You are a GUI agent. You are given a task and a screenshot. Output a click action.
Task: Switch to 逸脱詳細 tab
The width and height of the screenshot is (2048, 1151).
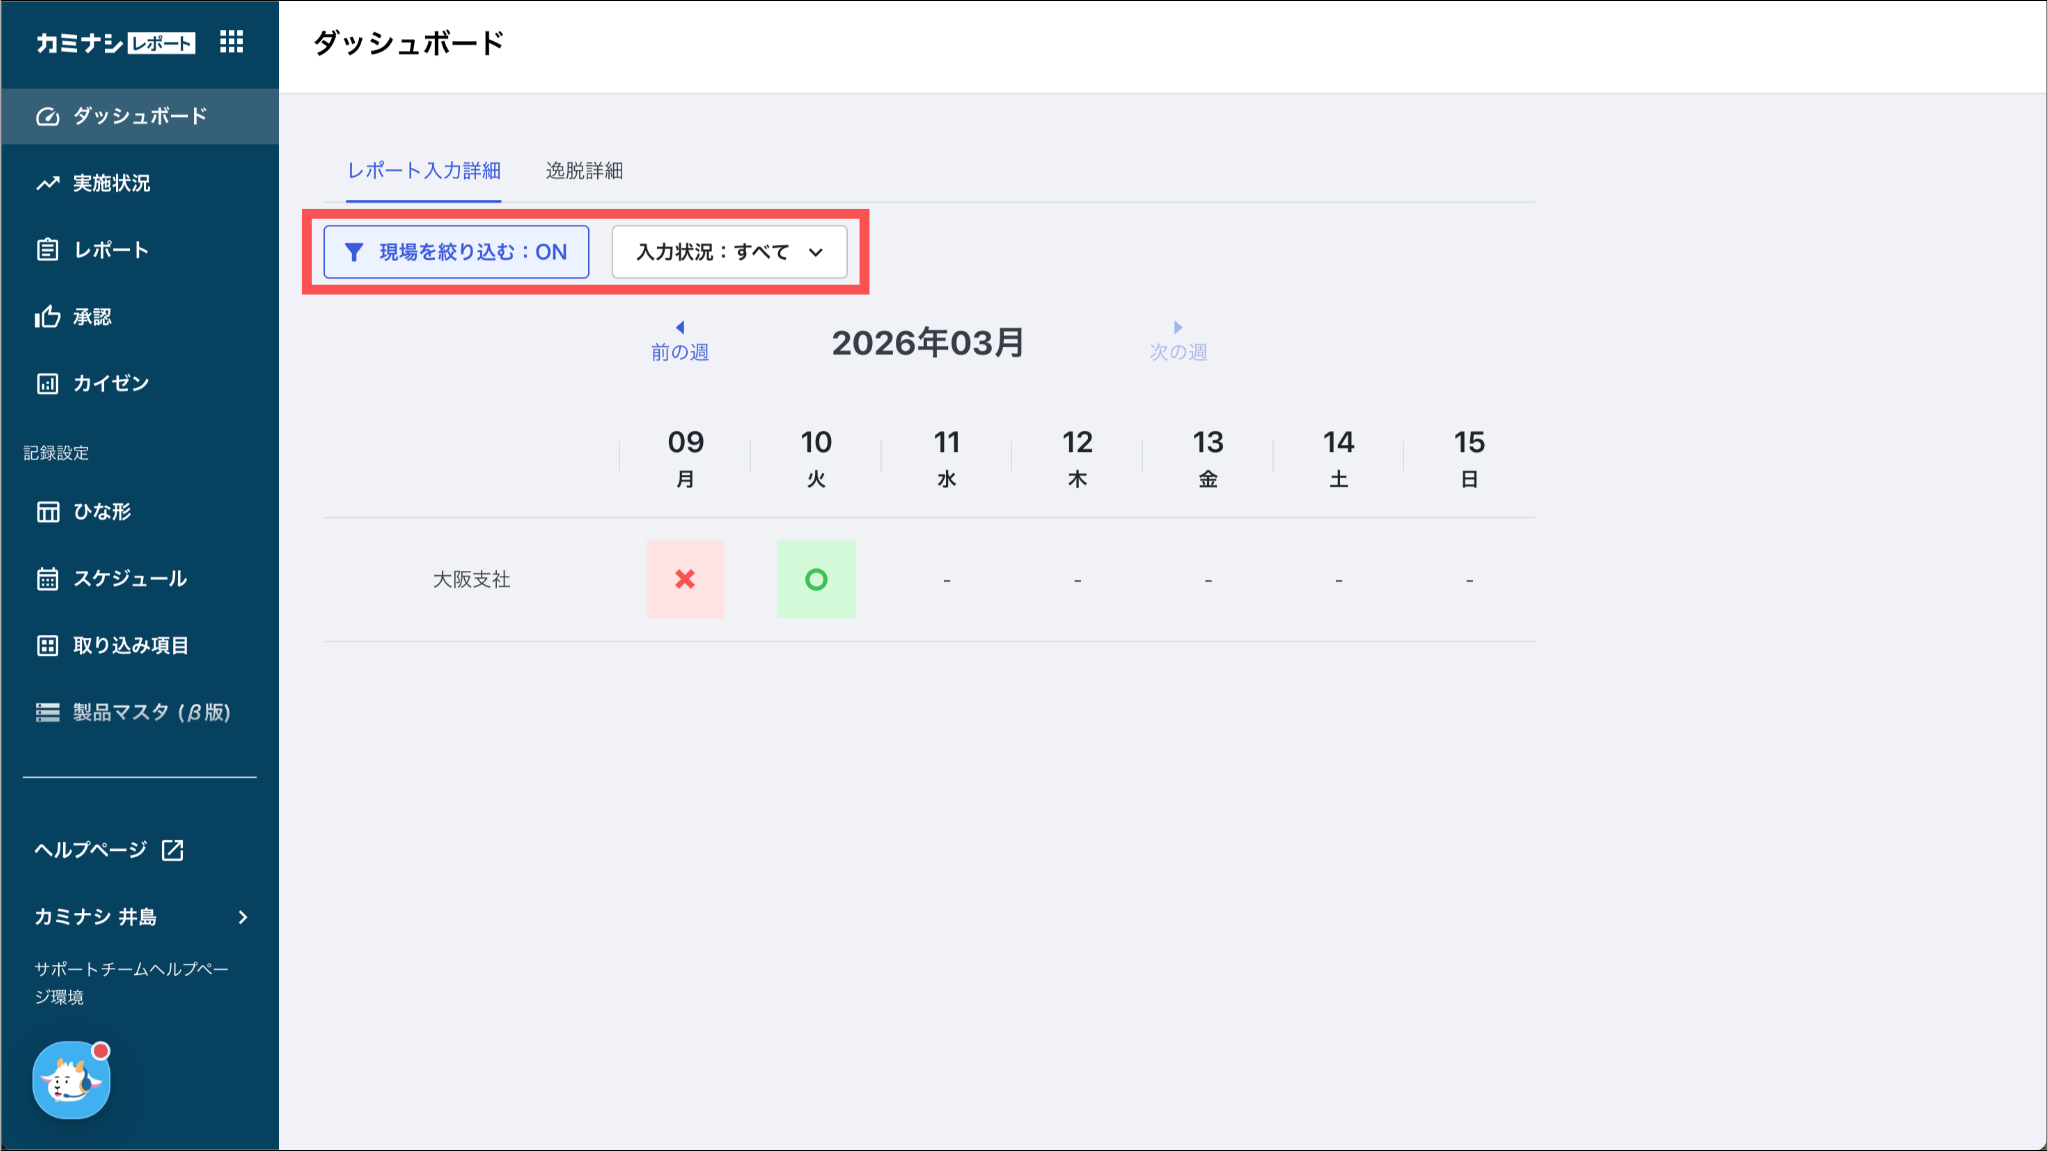coord(584,171)
